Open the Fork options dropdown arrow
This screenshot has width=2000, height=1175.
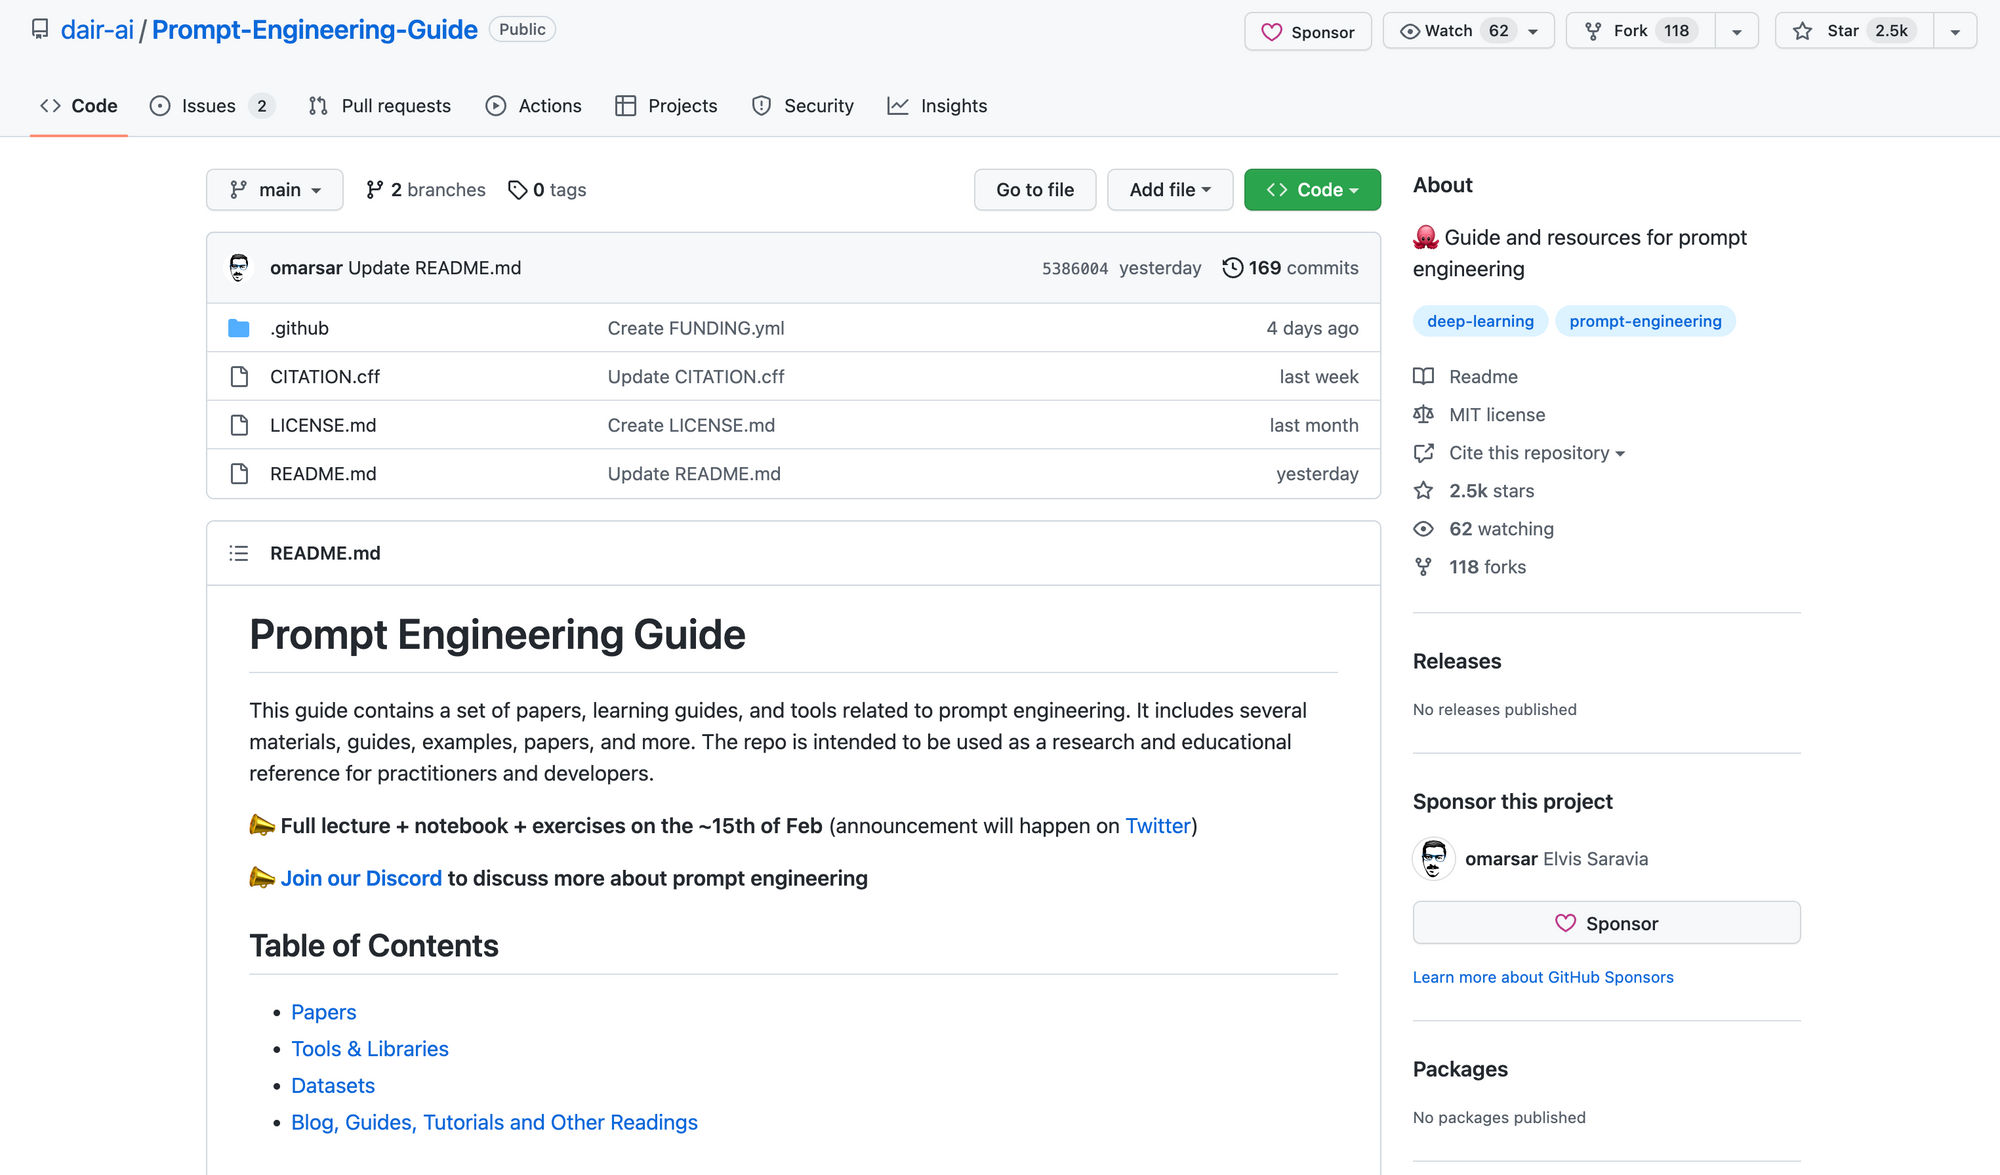click(x=1737, y=31)
